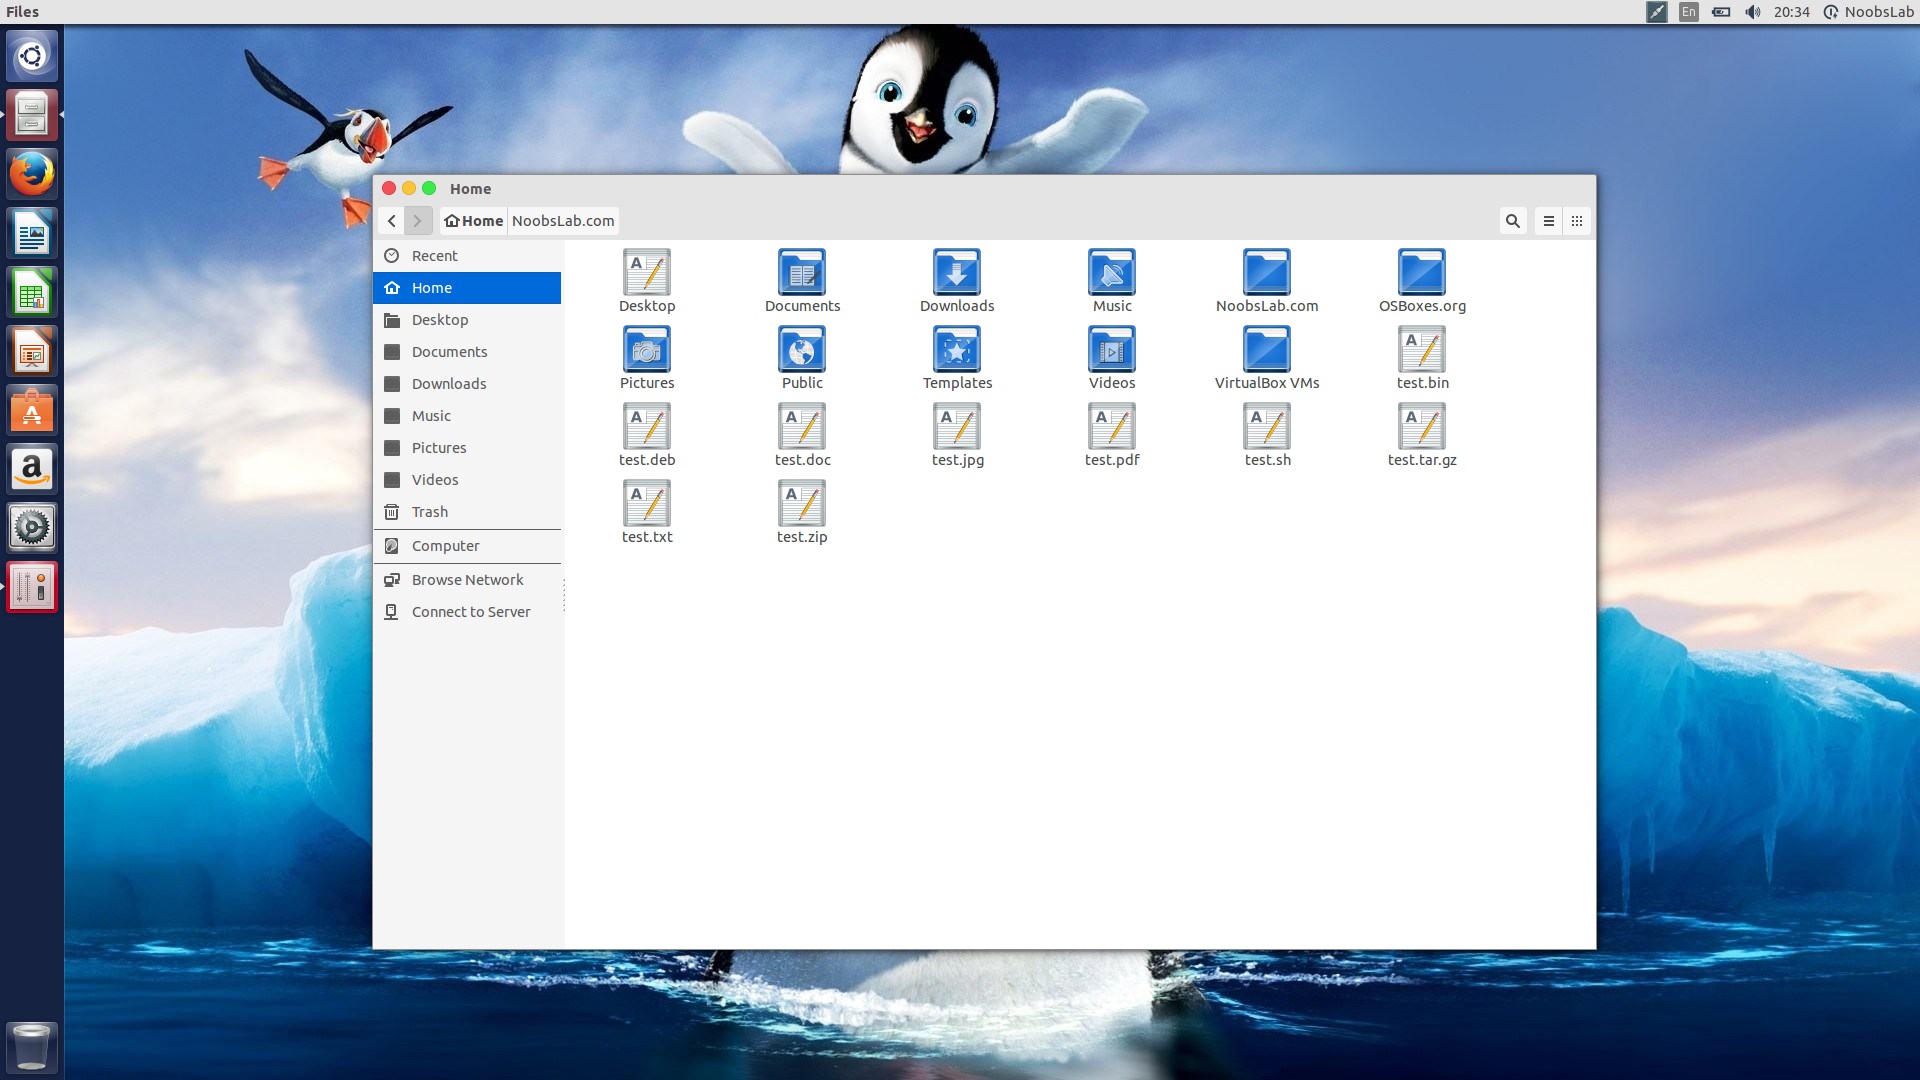
Task: Switch to grid view
Action: click(x=1577, y=221)
